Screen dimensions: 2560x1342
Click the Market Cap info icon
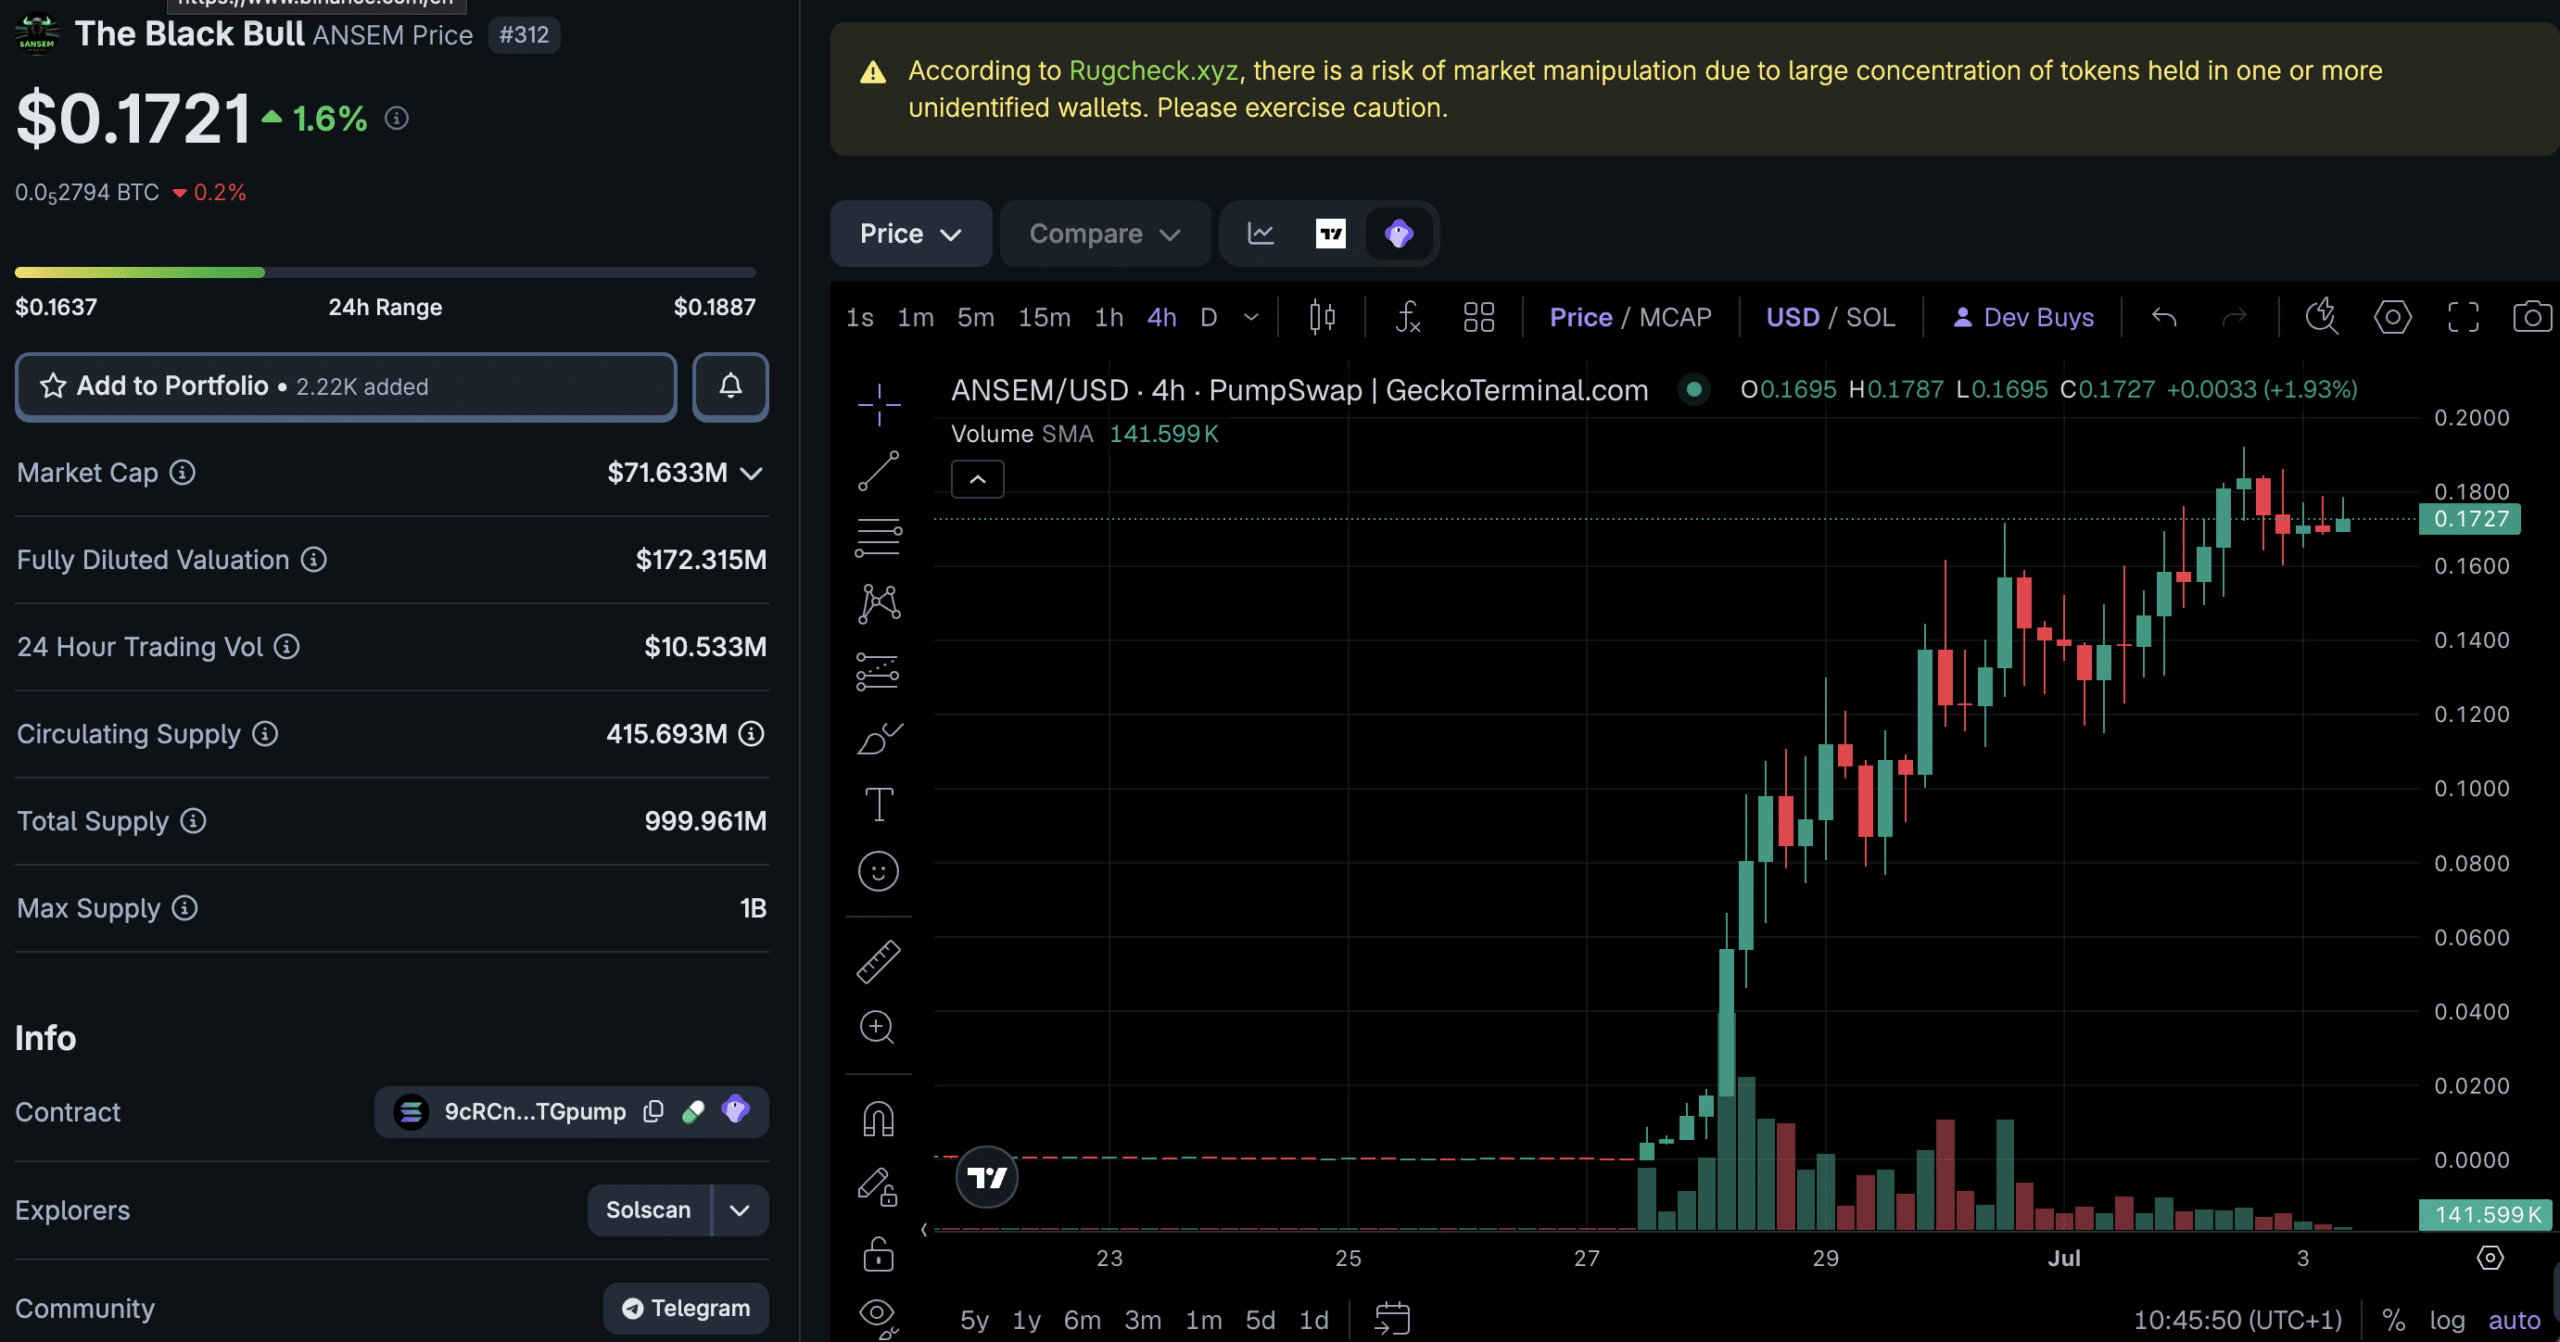(182, 472)
